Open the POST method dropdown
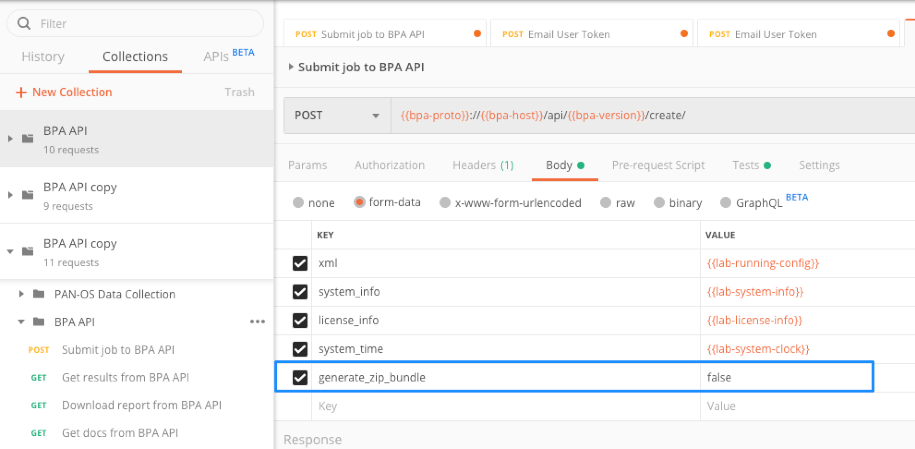Image resolution: width=915 pixels, height=449 pixels. [x=336, y=115]
